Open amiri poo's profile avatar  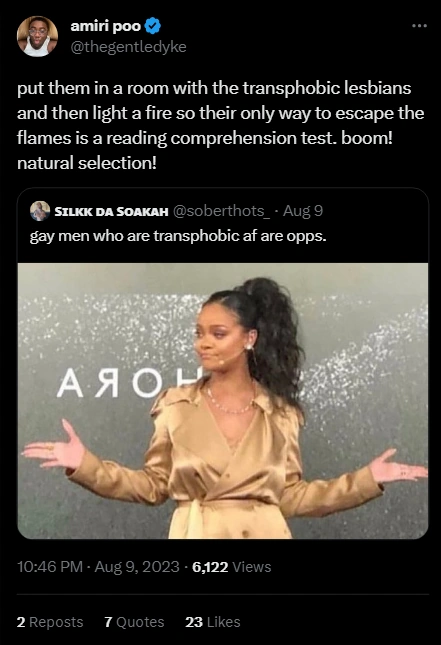pyautogui.click(x=37, y=36)
